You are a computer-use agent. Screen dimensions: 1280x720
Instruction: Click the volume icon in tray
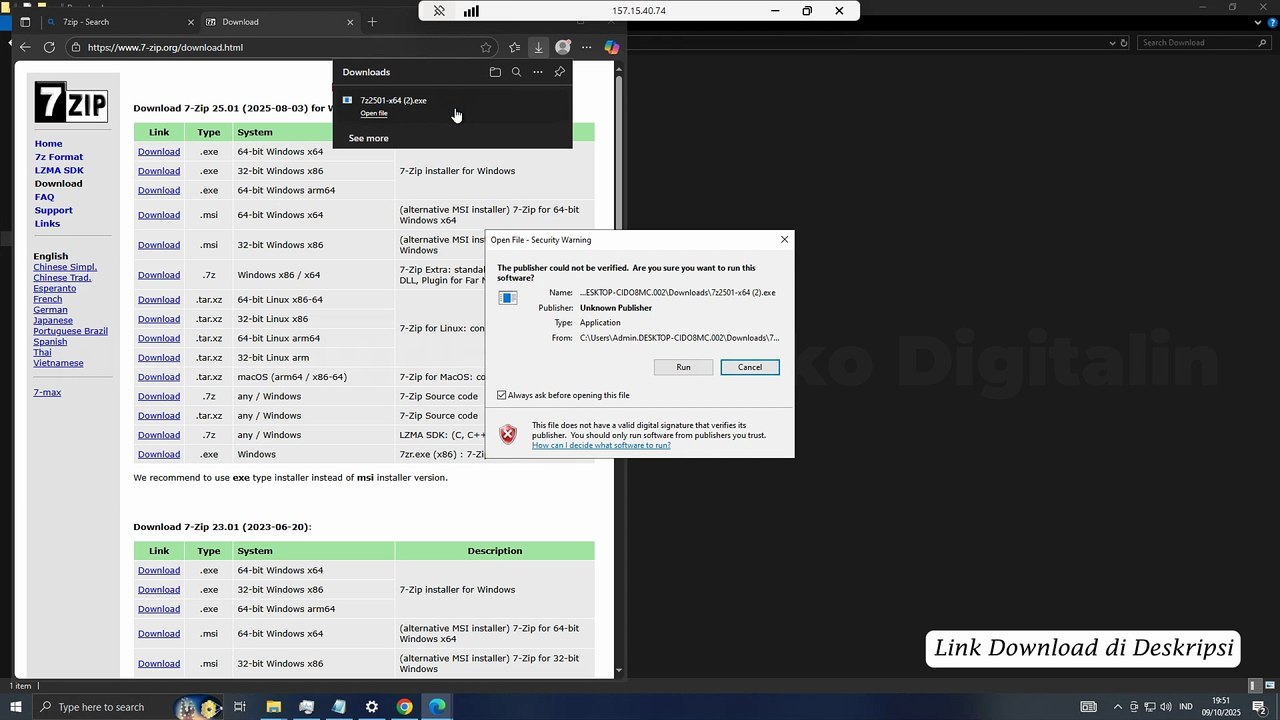[x=1165, y=707]
